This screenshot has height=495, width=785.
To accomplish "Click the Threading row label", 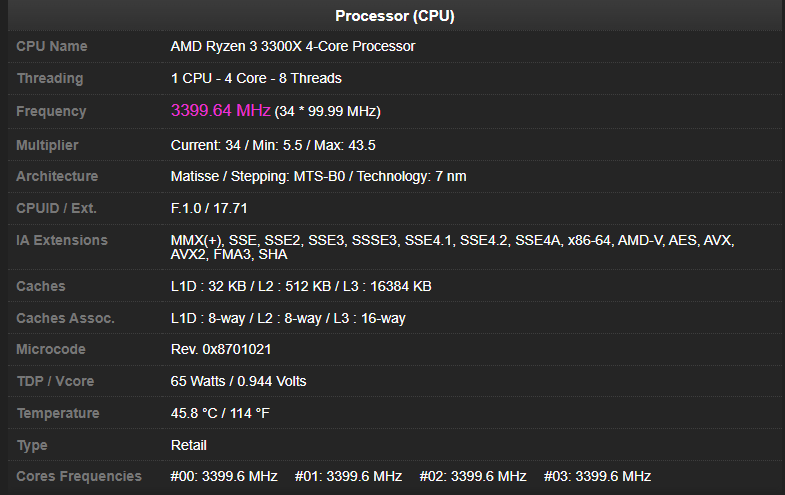I will point(50,78).
